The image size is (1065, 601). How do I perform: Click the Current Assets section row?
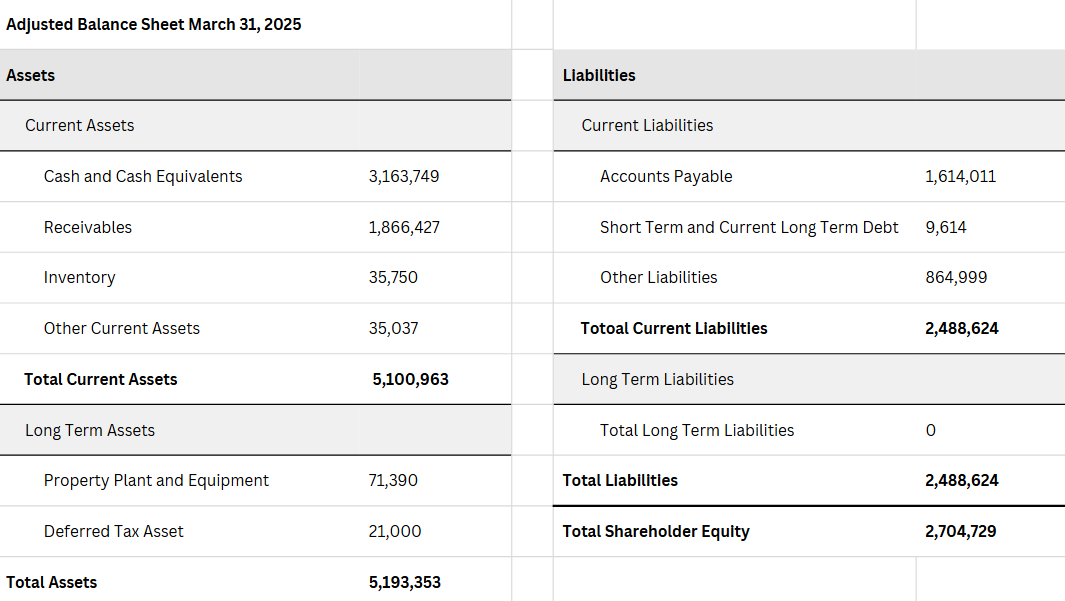80,125
